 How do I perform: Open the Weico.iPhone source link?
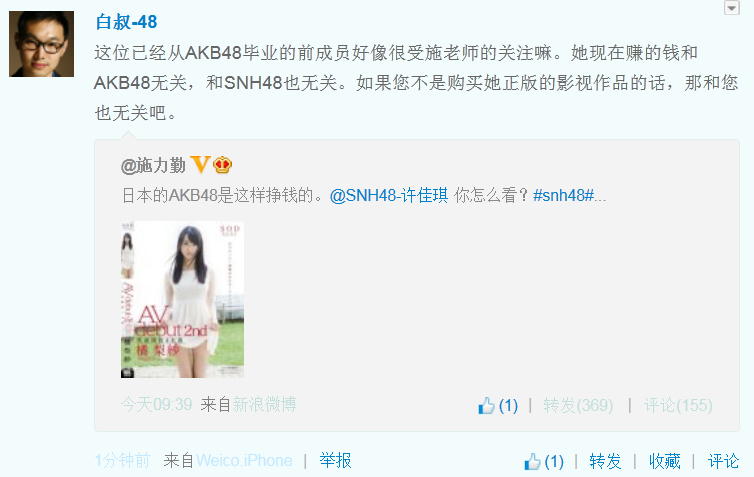click(x=244, y=460)
